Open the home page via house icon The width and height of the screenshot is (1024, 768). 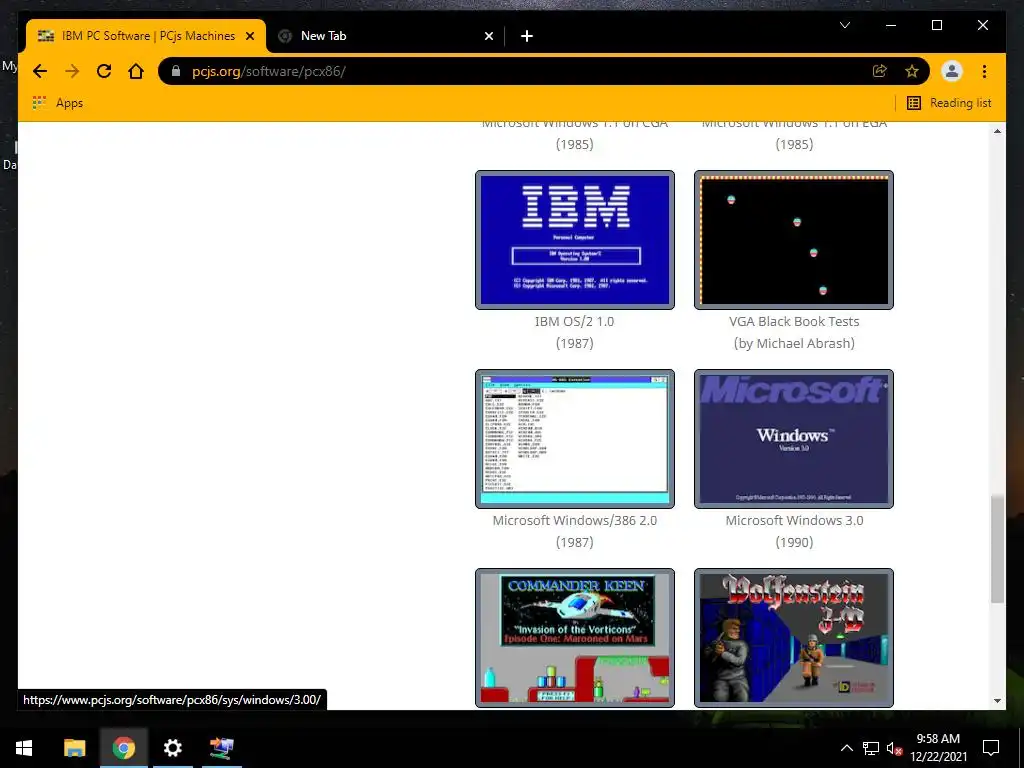pos(136,71)
